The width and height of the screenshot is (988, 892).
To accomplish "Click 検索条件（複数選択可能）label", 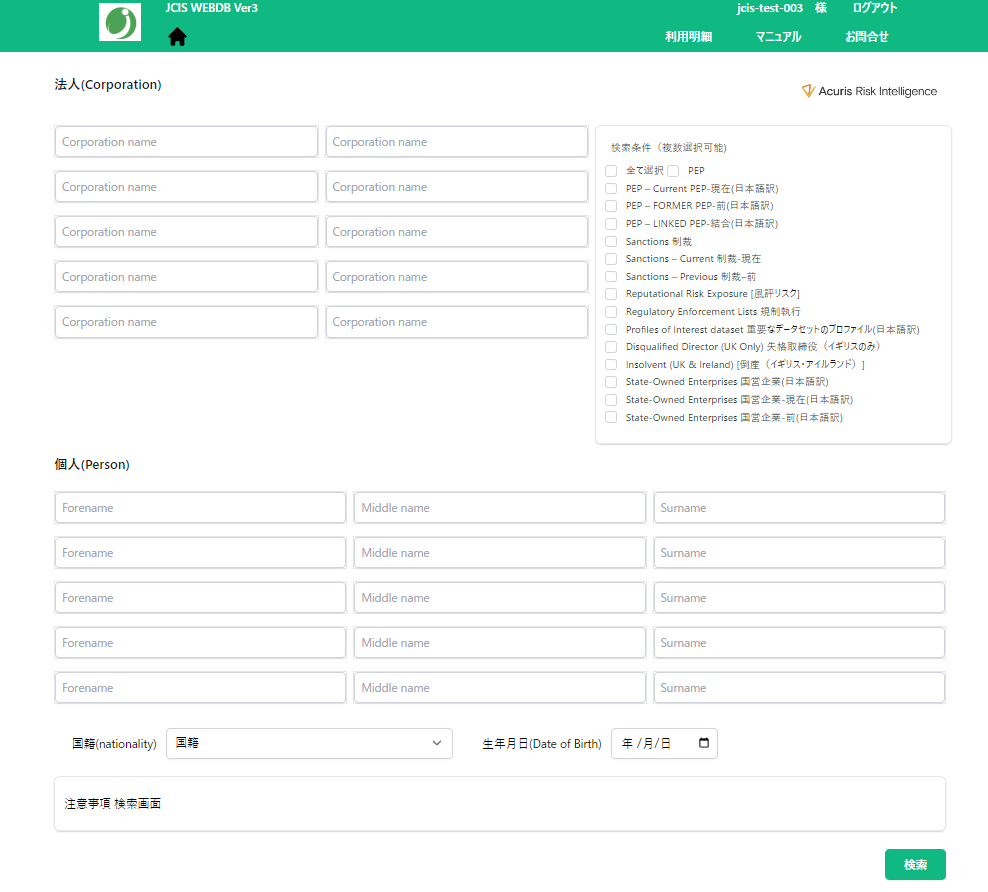I will [x=669, y=147].
